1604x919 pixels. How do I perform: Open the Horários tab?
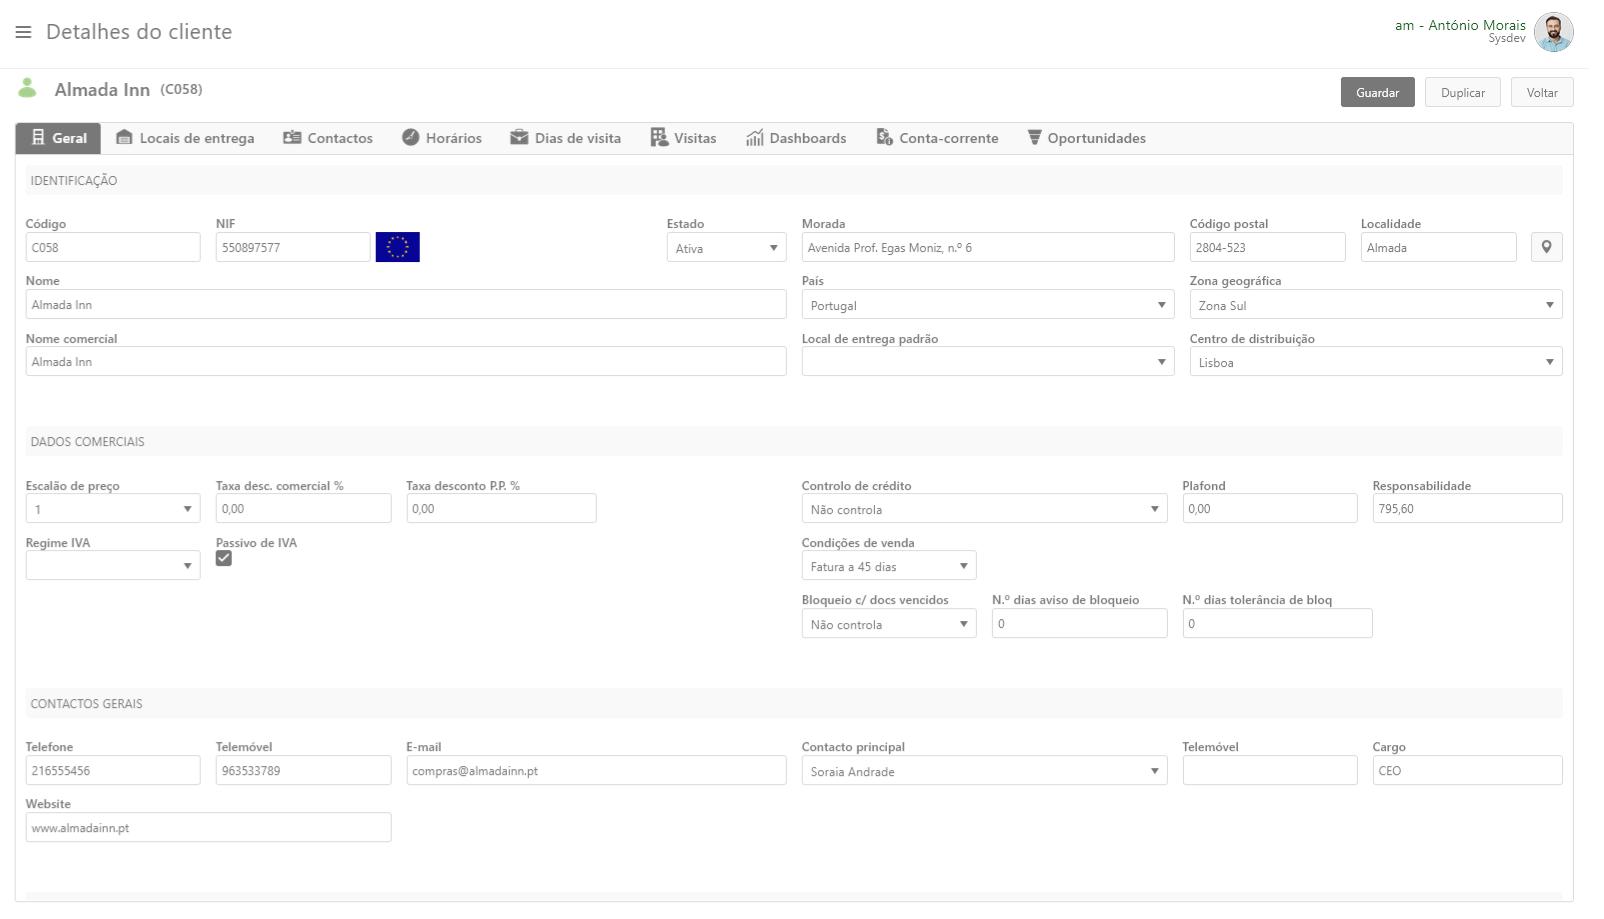click(x=442, y=138)
